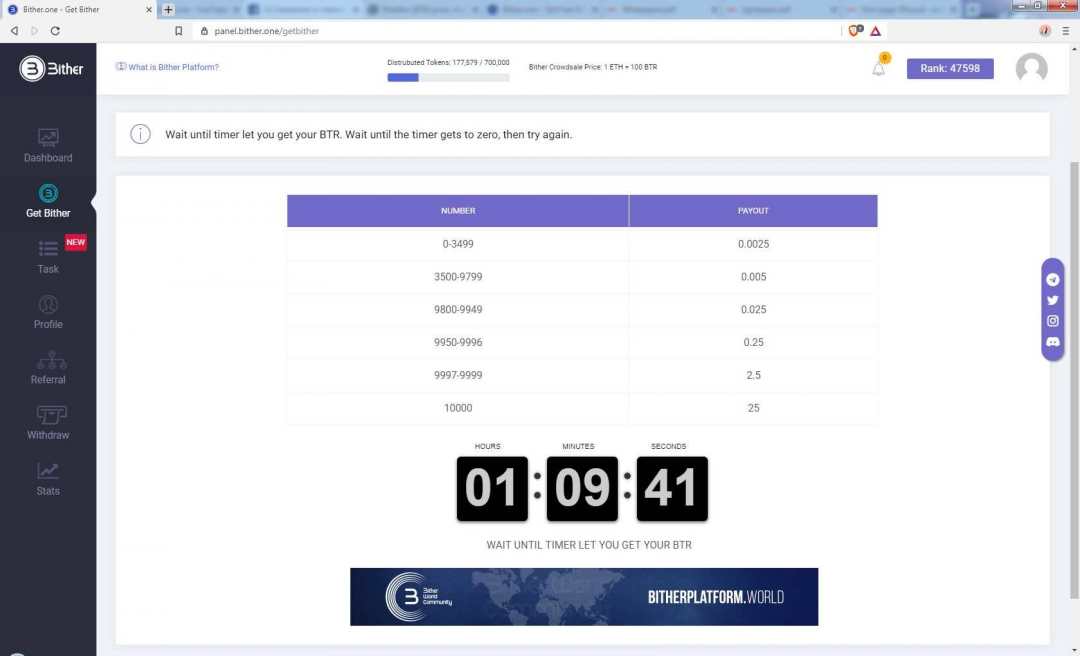View the Stats sidebar item
1080x656 pixels.
[x=48, y=472]
